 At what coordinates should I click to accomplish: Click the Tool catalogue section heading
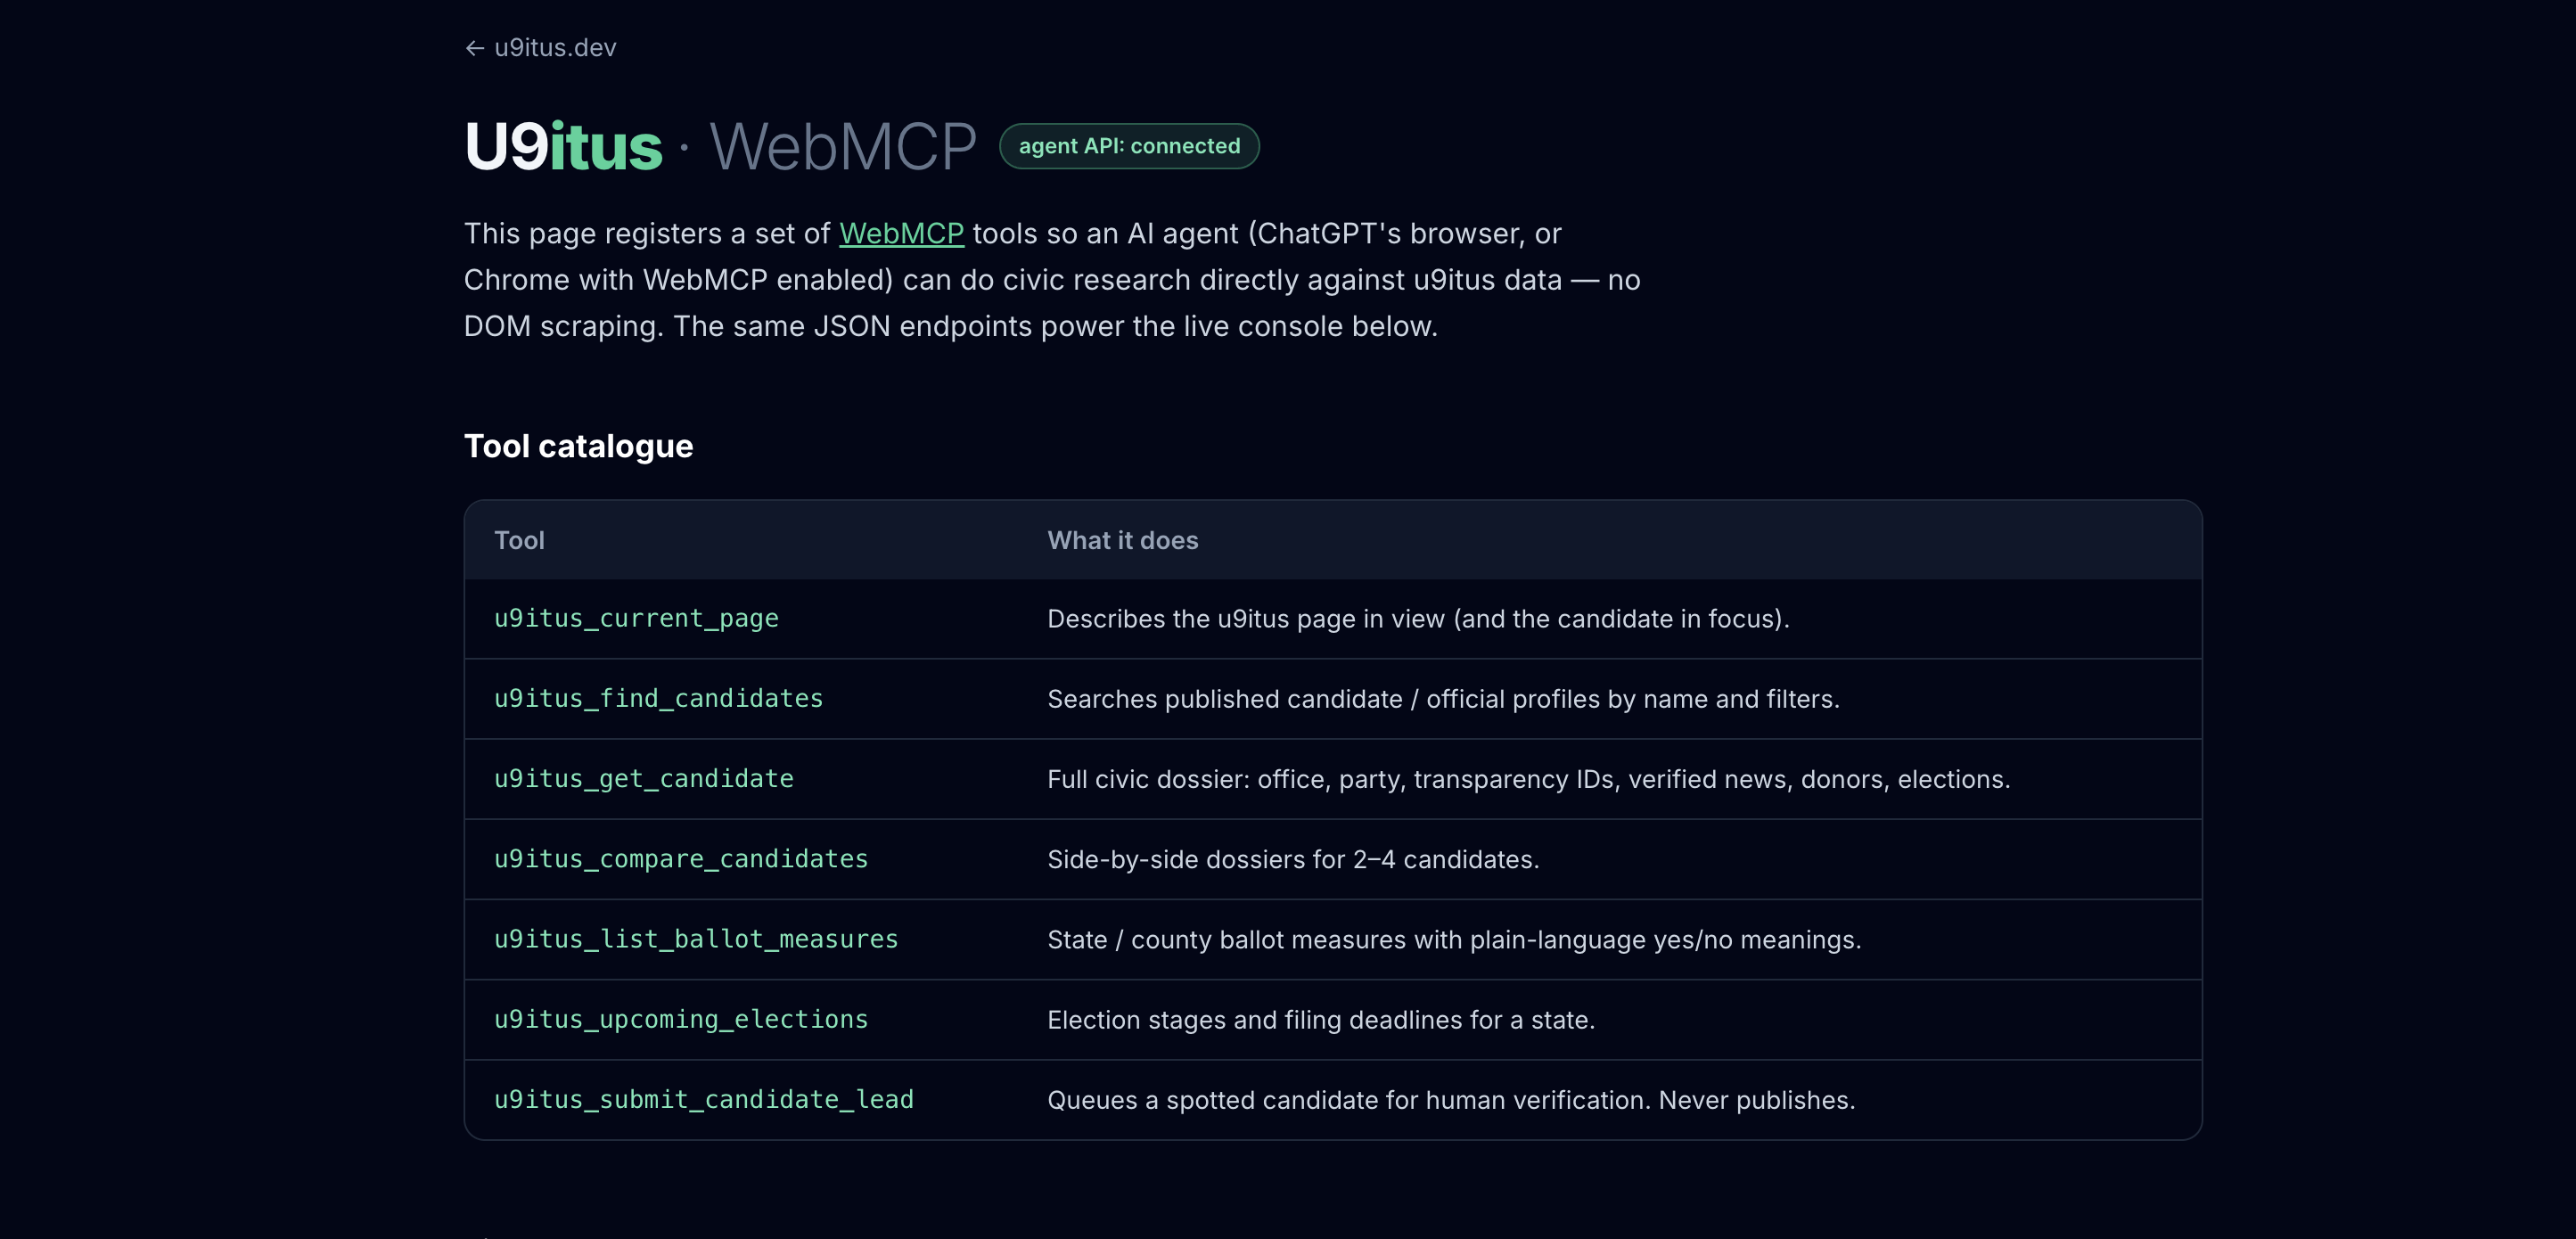click(x=578, y=446)
